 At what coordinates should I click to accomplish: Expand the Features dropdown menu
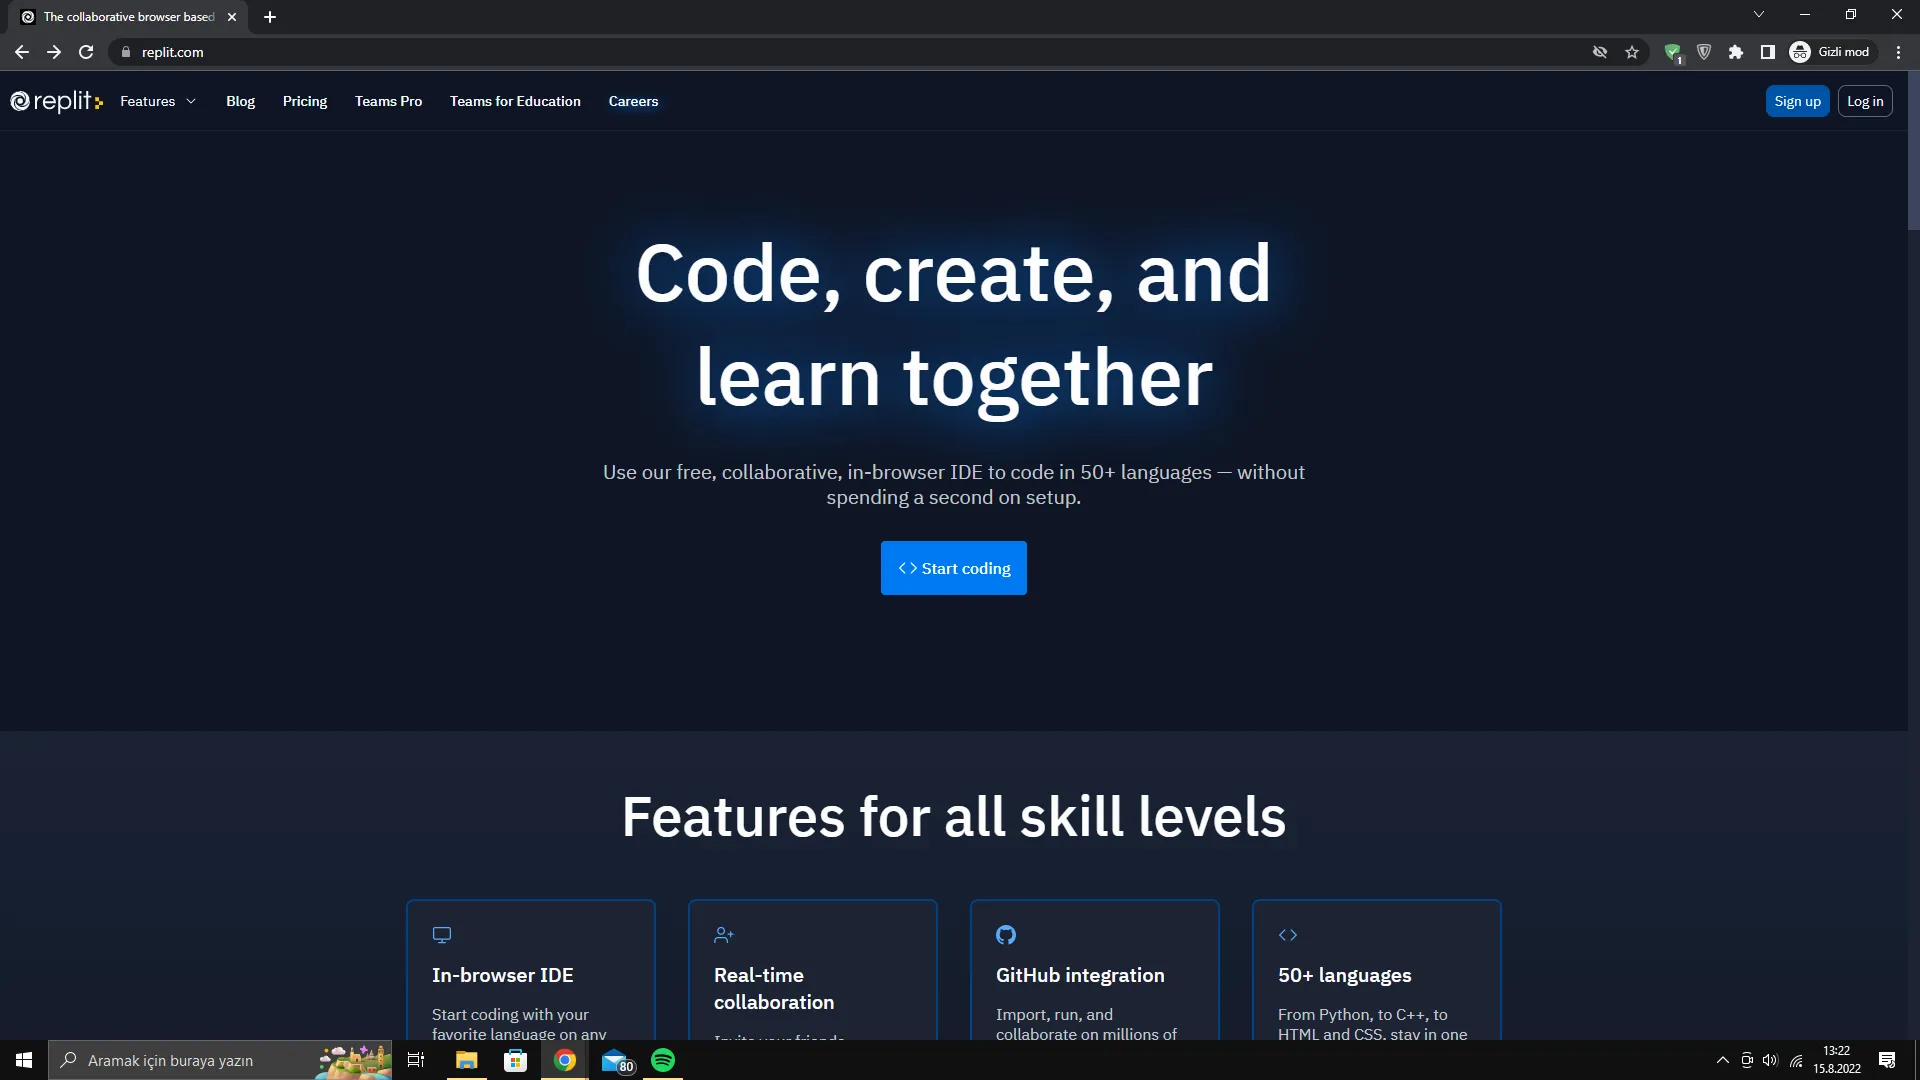pyautogui.click(x=158, y=101)
